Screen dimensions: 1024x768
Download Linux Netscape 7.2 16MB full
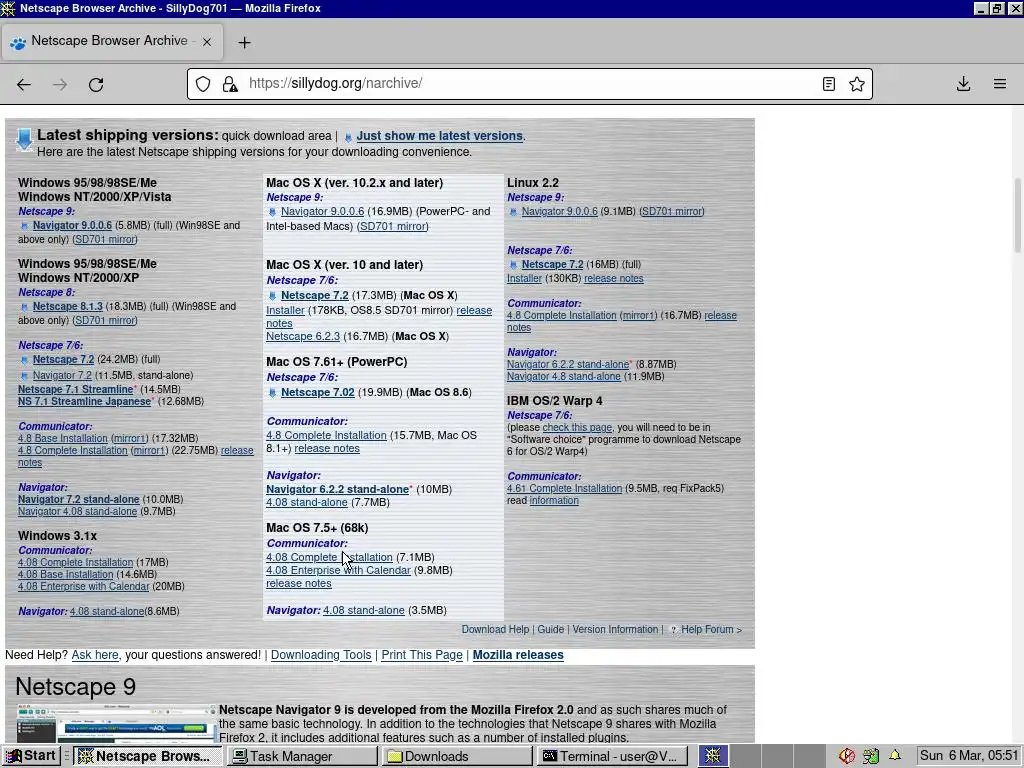click(552, 264)
